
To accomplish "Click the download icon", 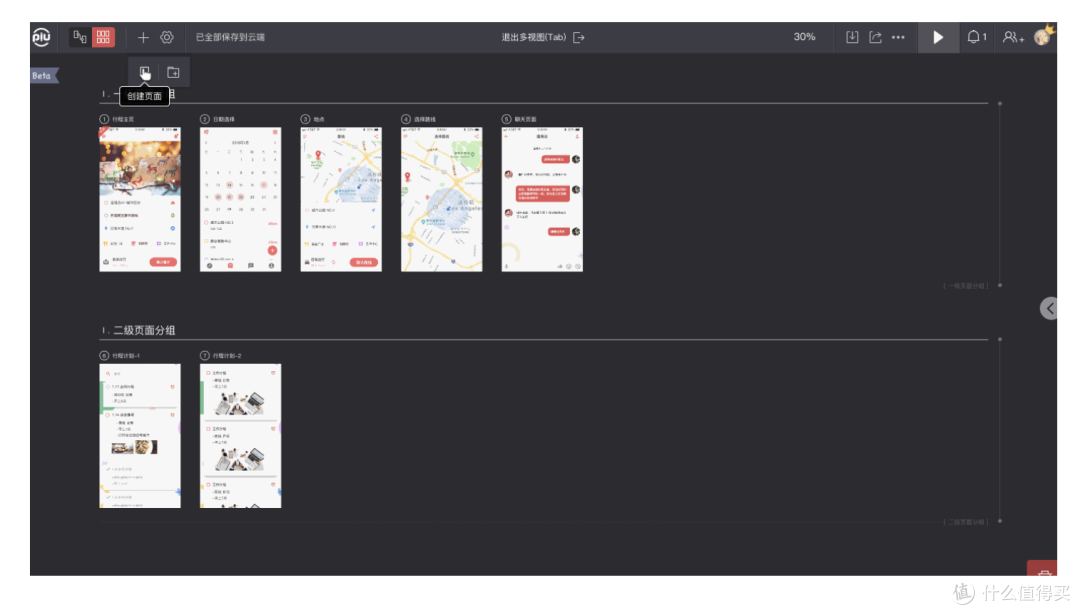I will click(852, 37).
